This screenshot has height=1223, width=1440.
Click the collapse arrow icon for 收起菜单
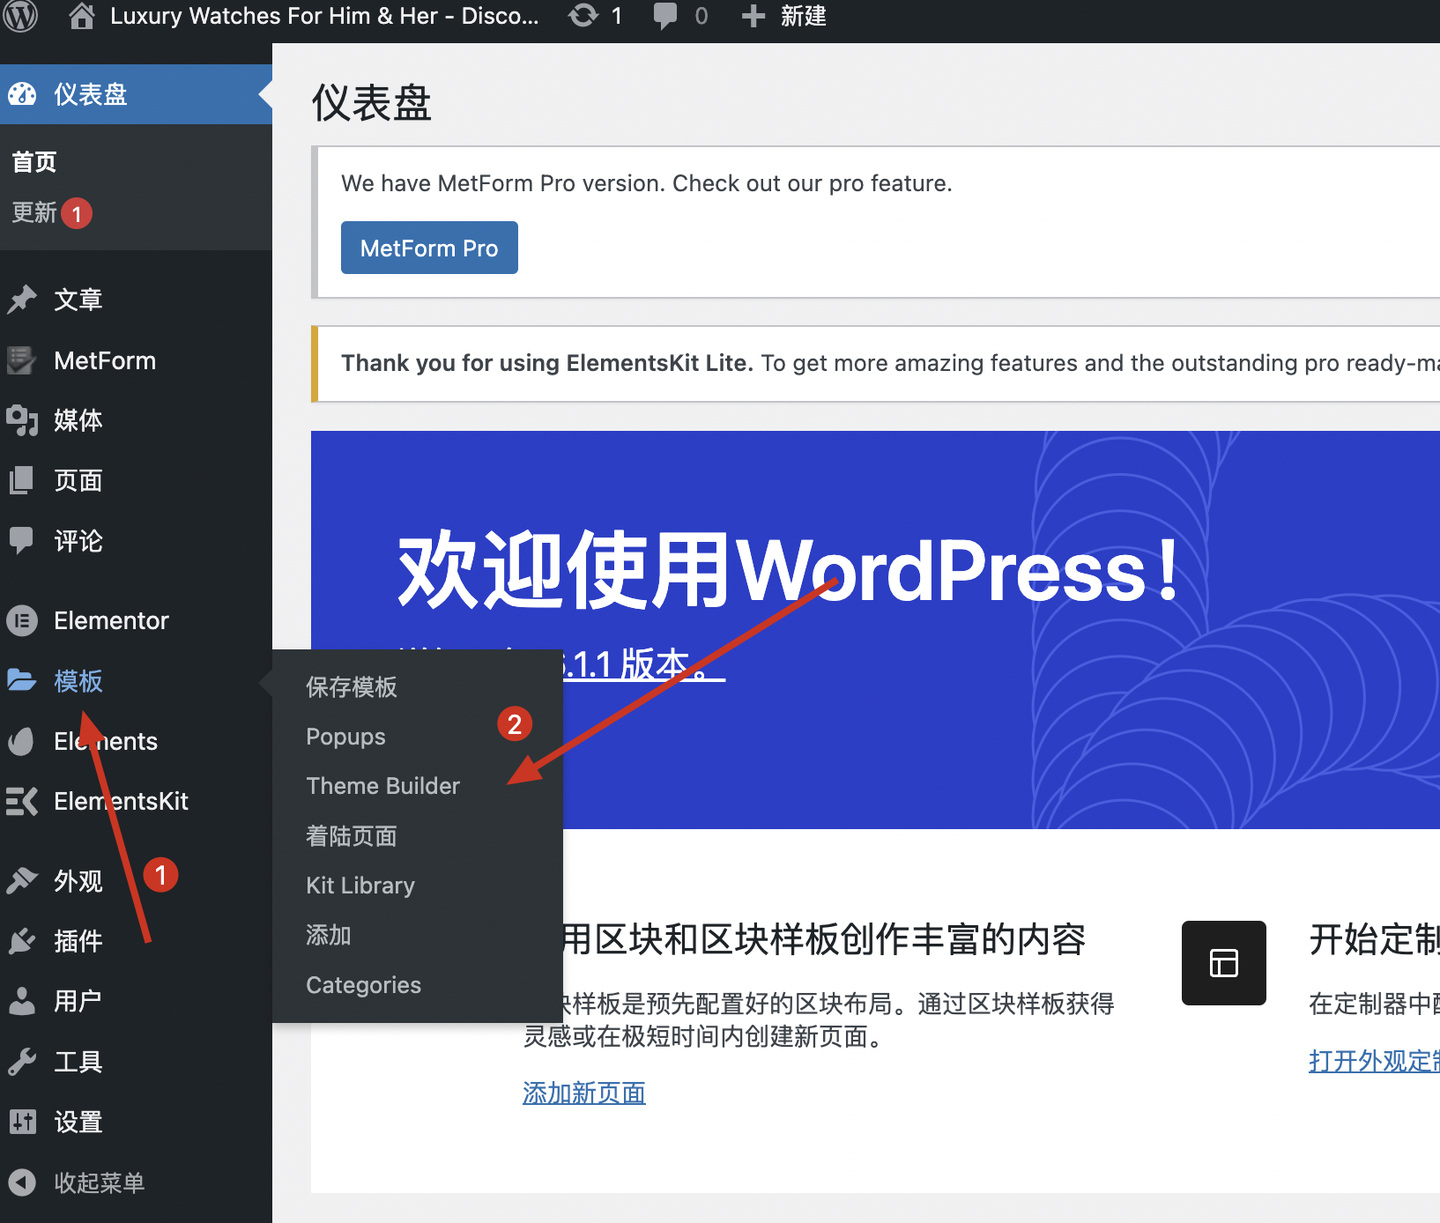click(x=22, y=1183)
